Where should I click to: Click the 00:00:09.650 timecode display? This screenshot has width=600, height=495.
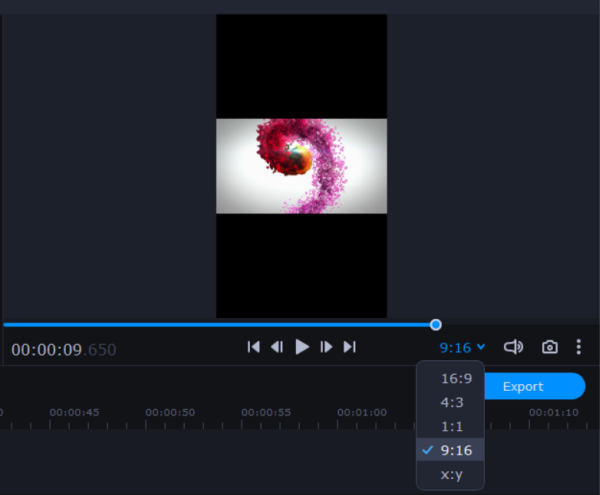pyautogui.click(x=64, y=350)
